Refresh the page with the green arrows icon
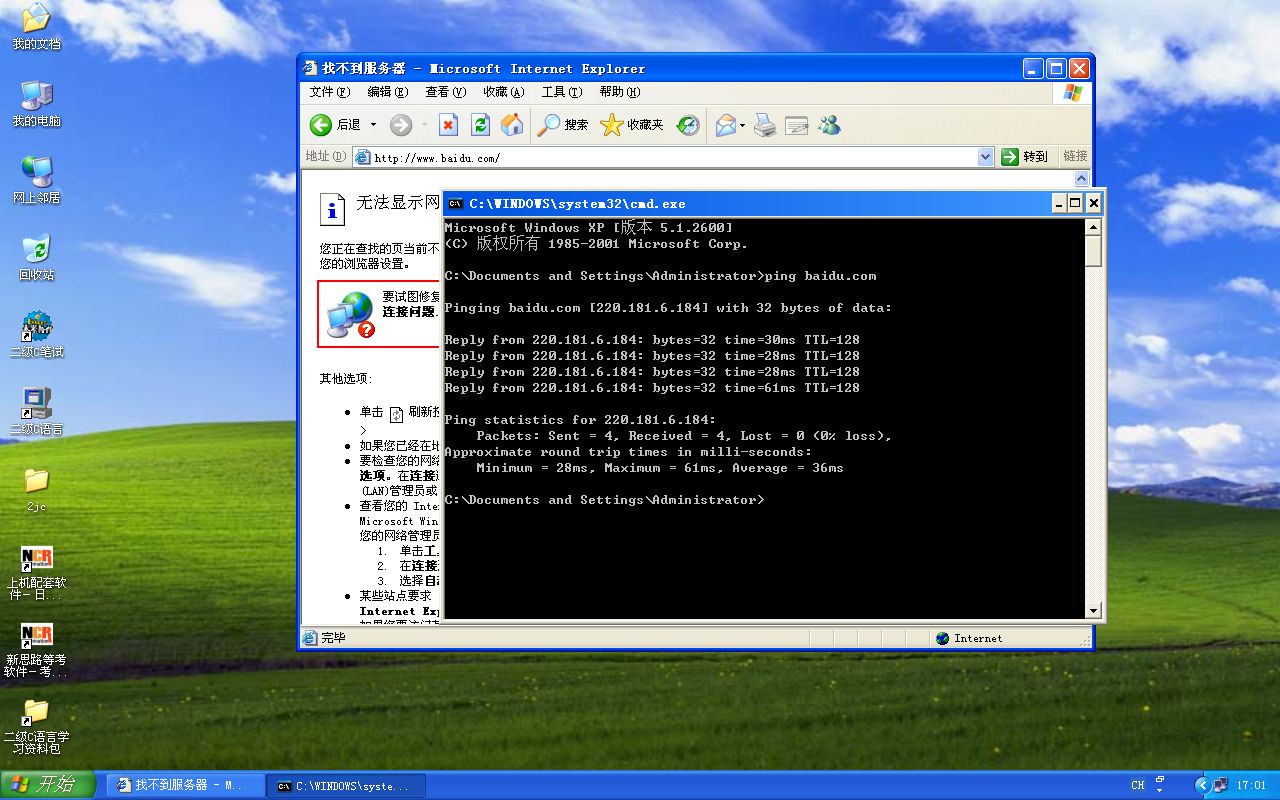The width and height of the screenshot is (1280, 800). (x=480, y=125)
